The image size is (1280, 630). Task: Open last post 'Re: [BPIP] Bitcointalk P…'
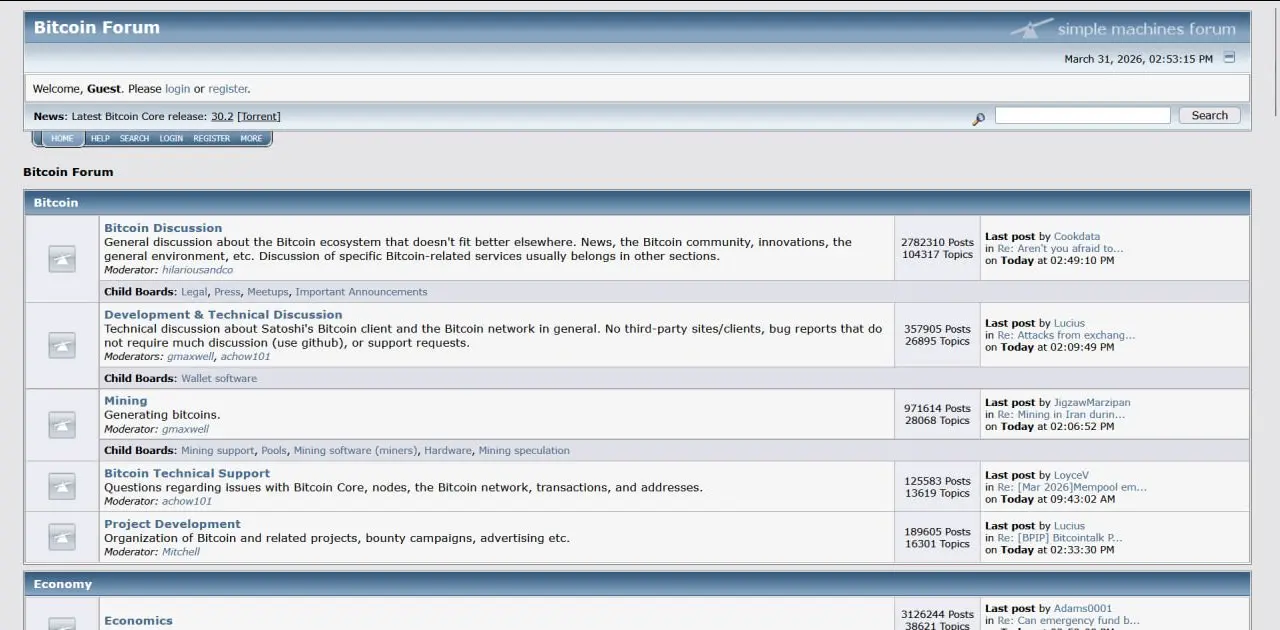(x=1060, y=538)
